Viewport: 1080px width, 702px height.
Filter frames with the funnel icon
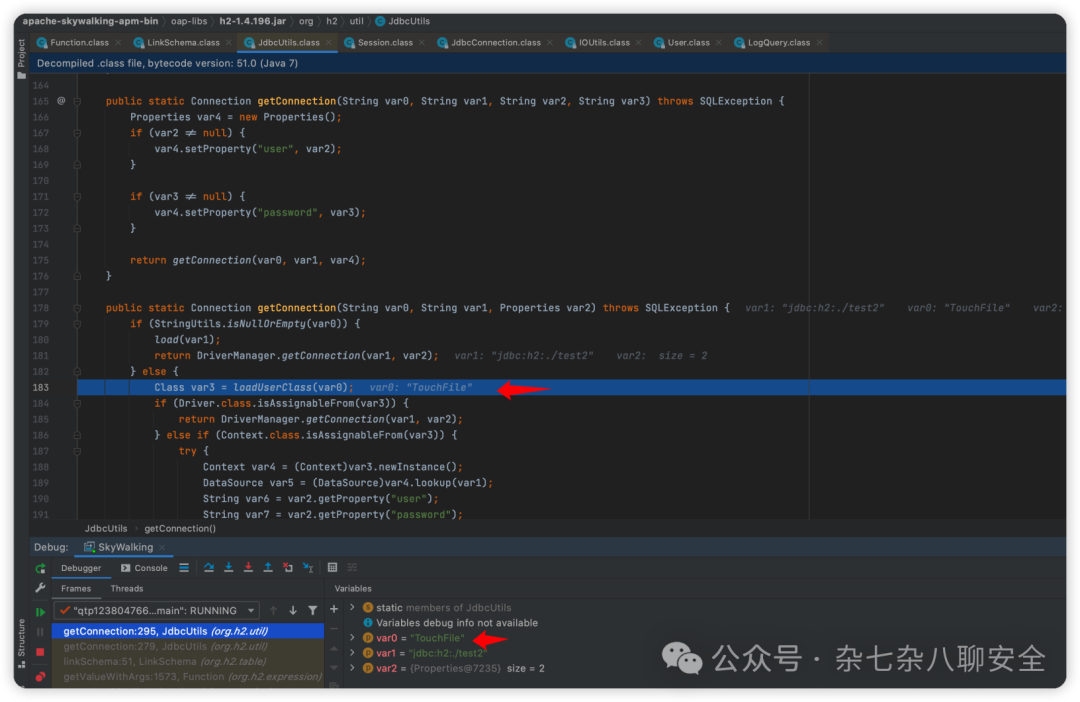[x=313, y=610]
